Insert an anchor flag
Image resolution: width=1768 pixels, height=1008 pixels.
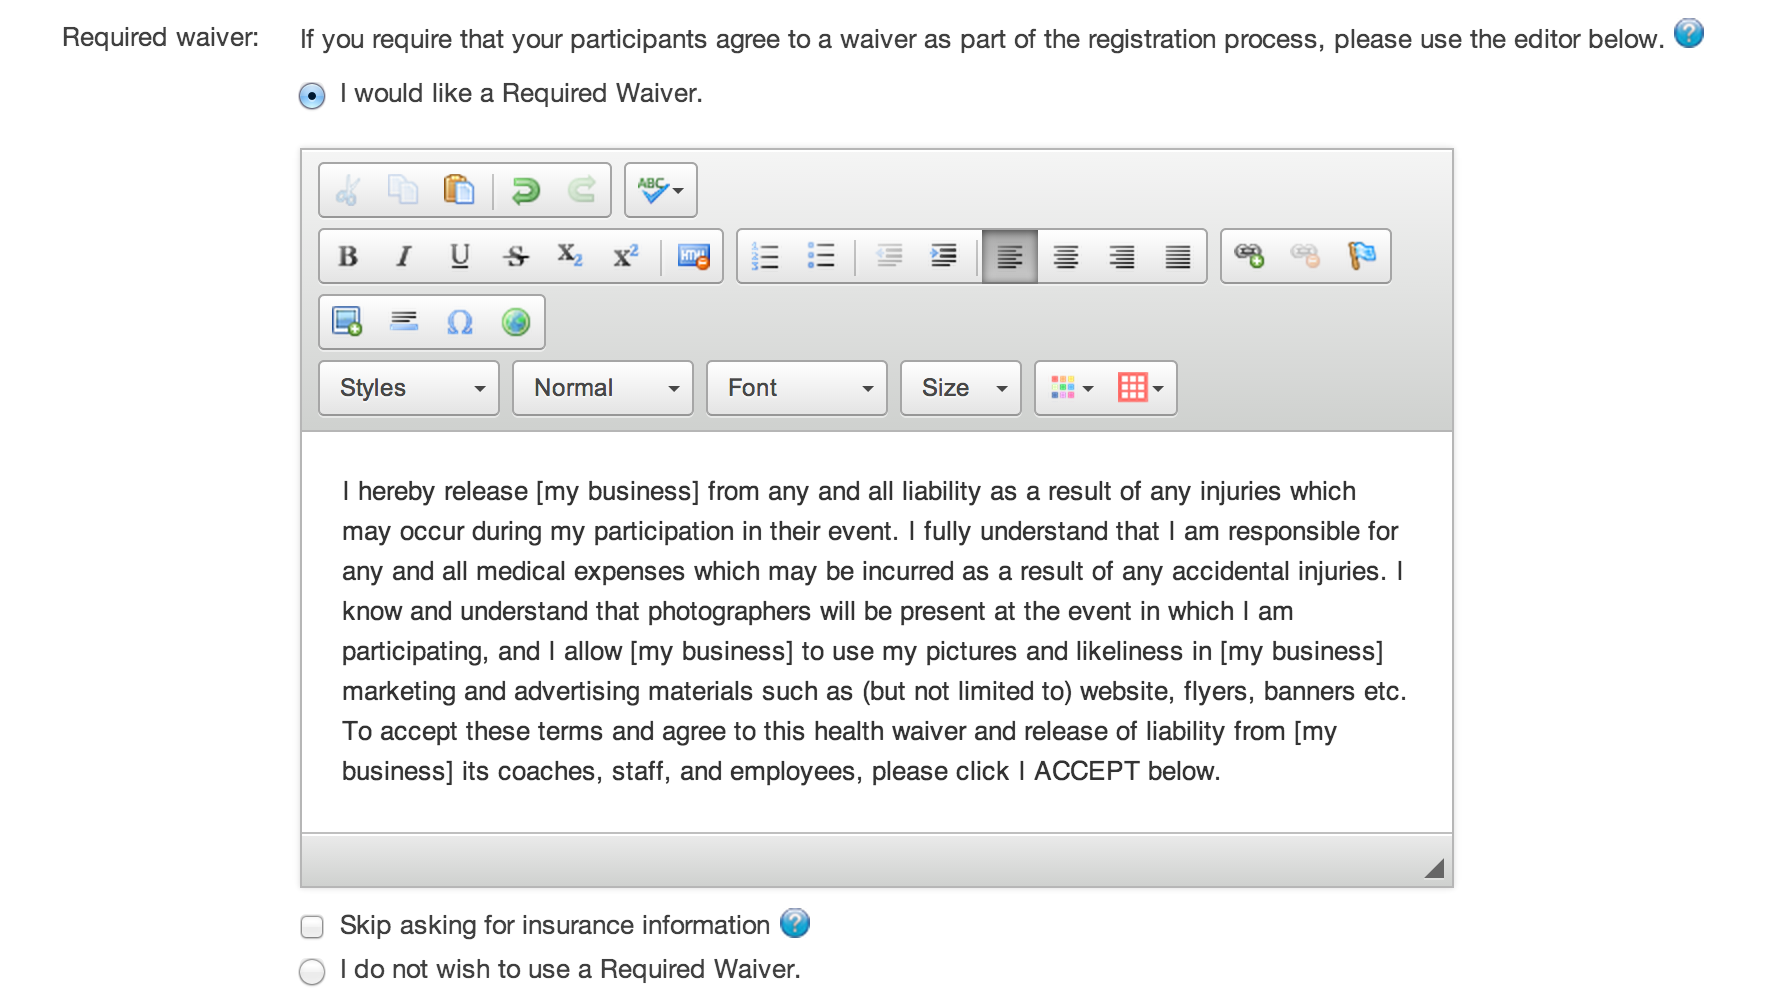[1361, 256]
